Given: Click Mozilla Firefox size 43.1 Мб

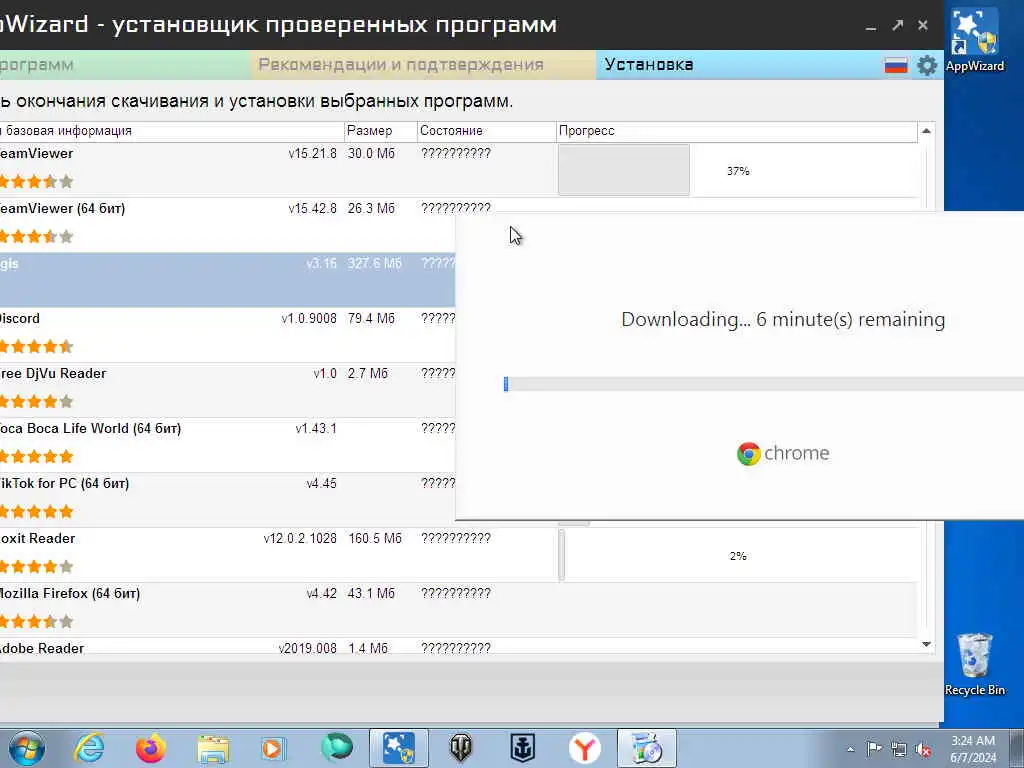Looking at the screenshot, I should [x=371, y=594].
